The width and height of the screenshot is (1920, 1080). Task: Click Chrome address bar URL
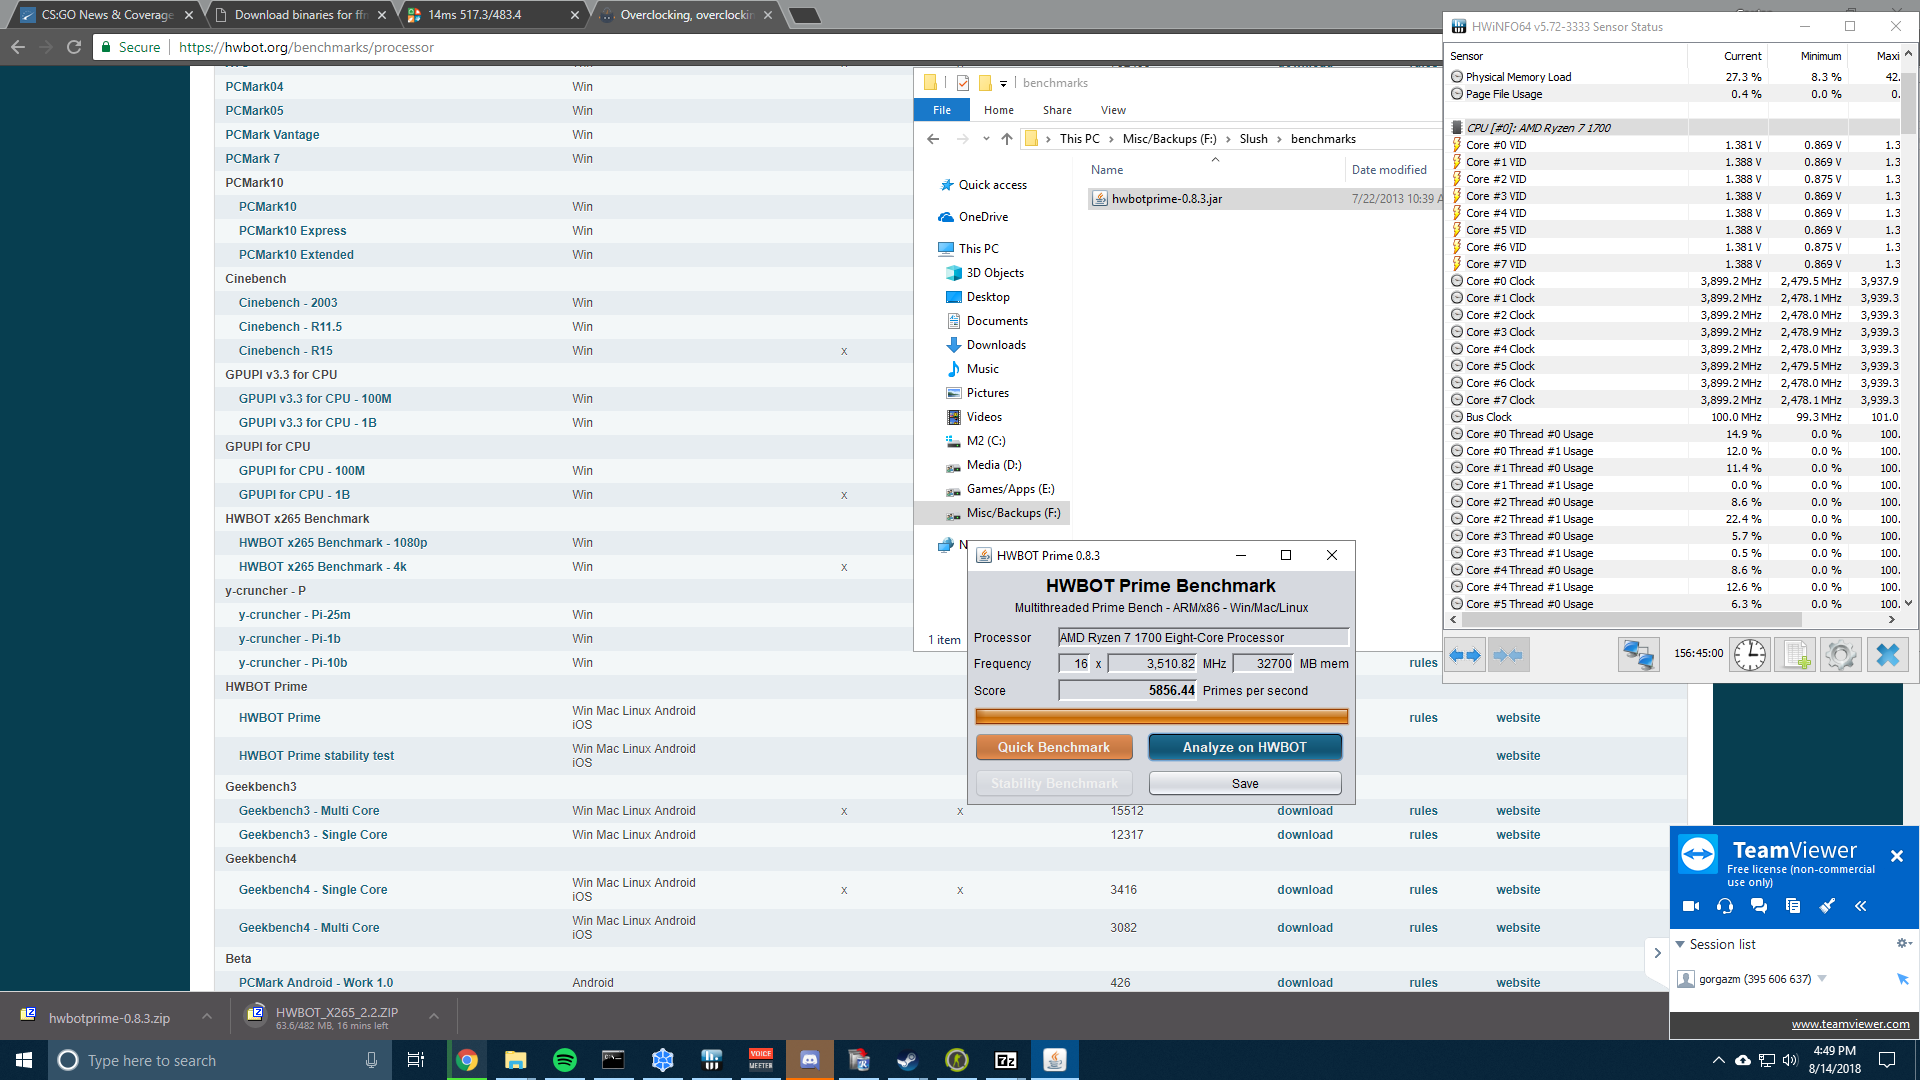coord(306,47)
